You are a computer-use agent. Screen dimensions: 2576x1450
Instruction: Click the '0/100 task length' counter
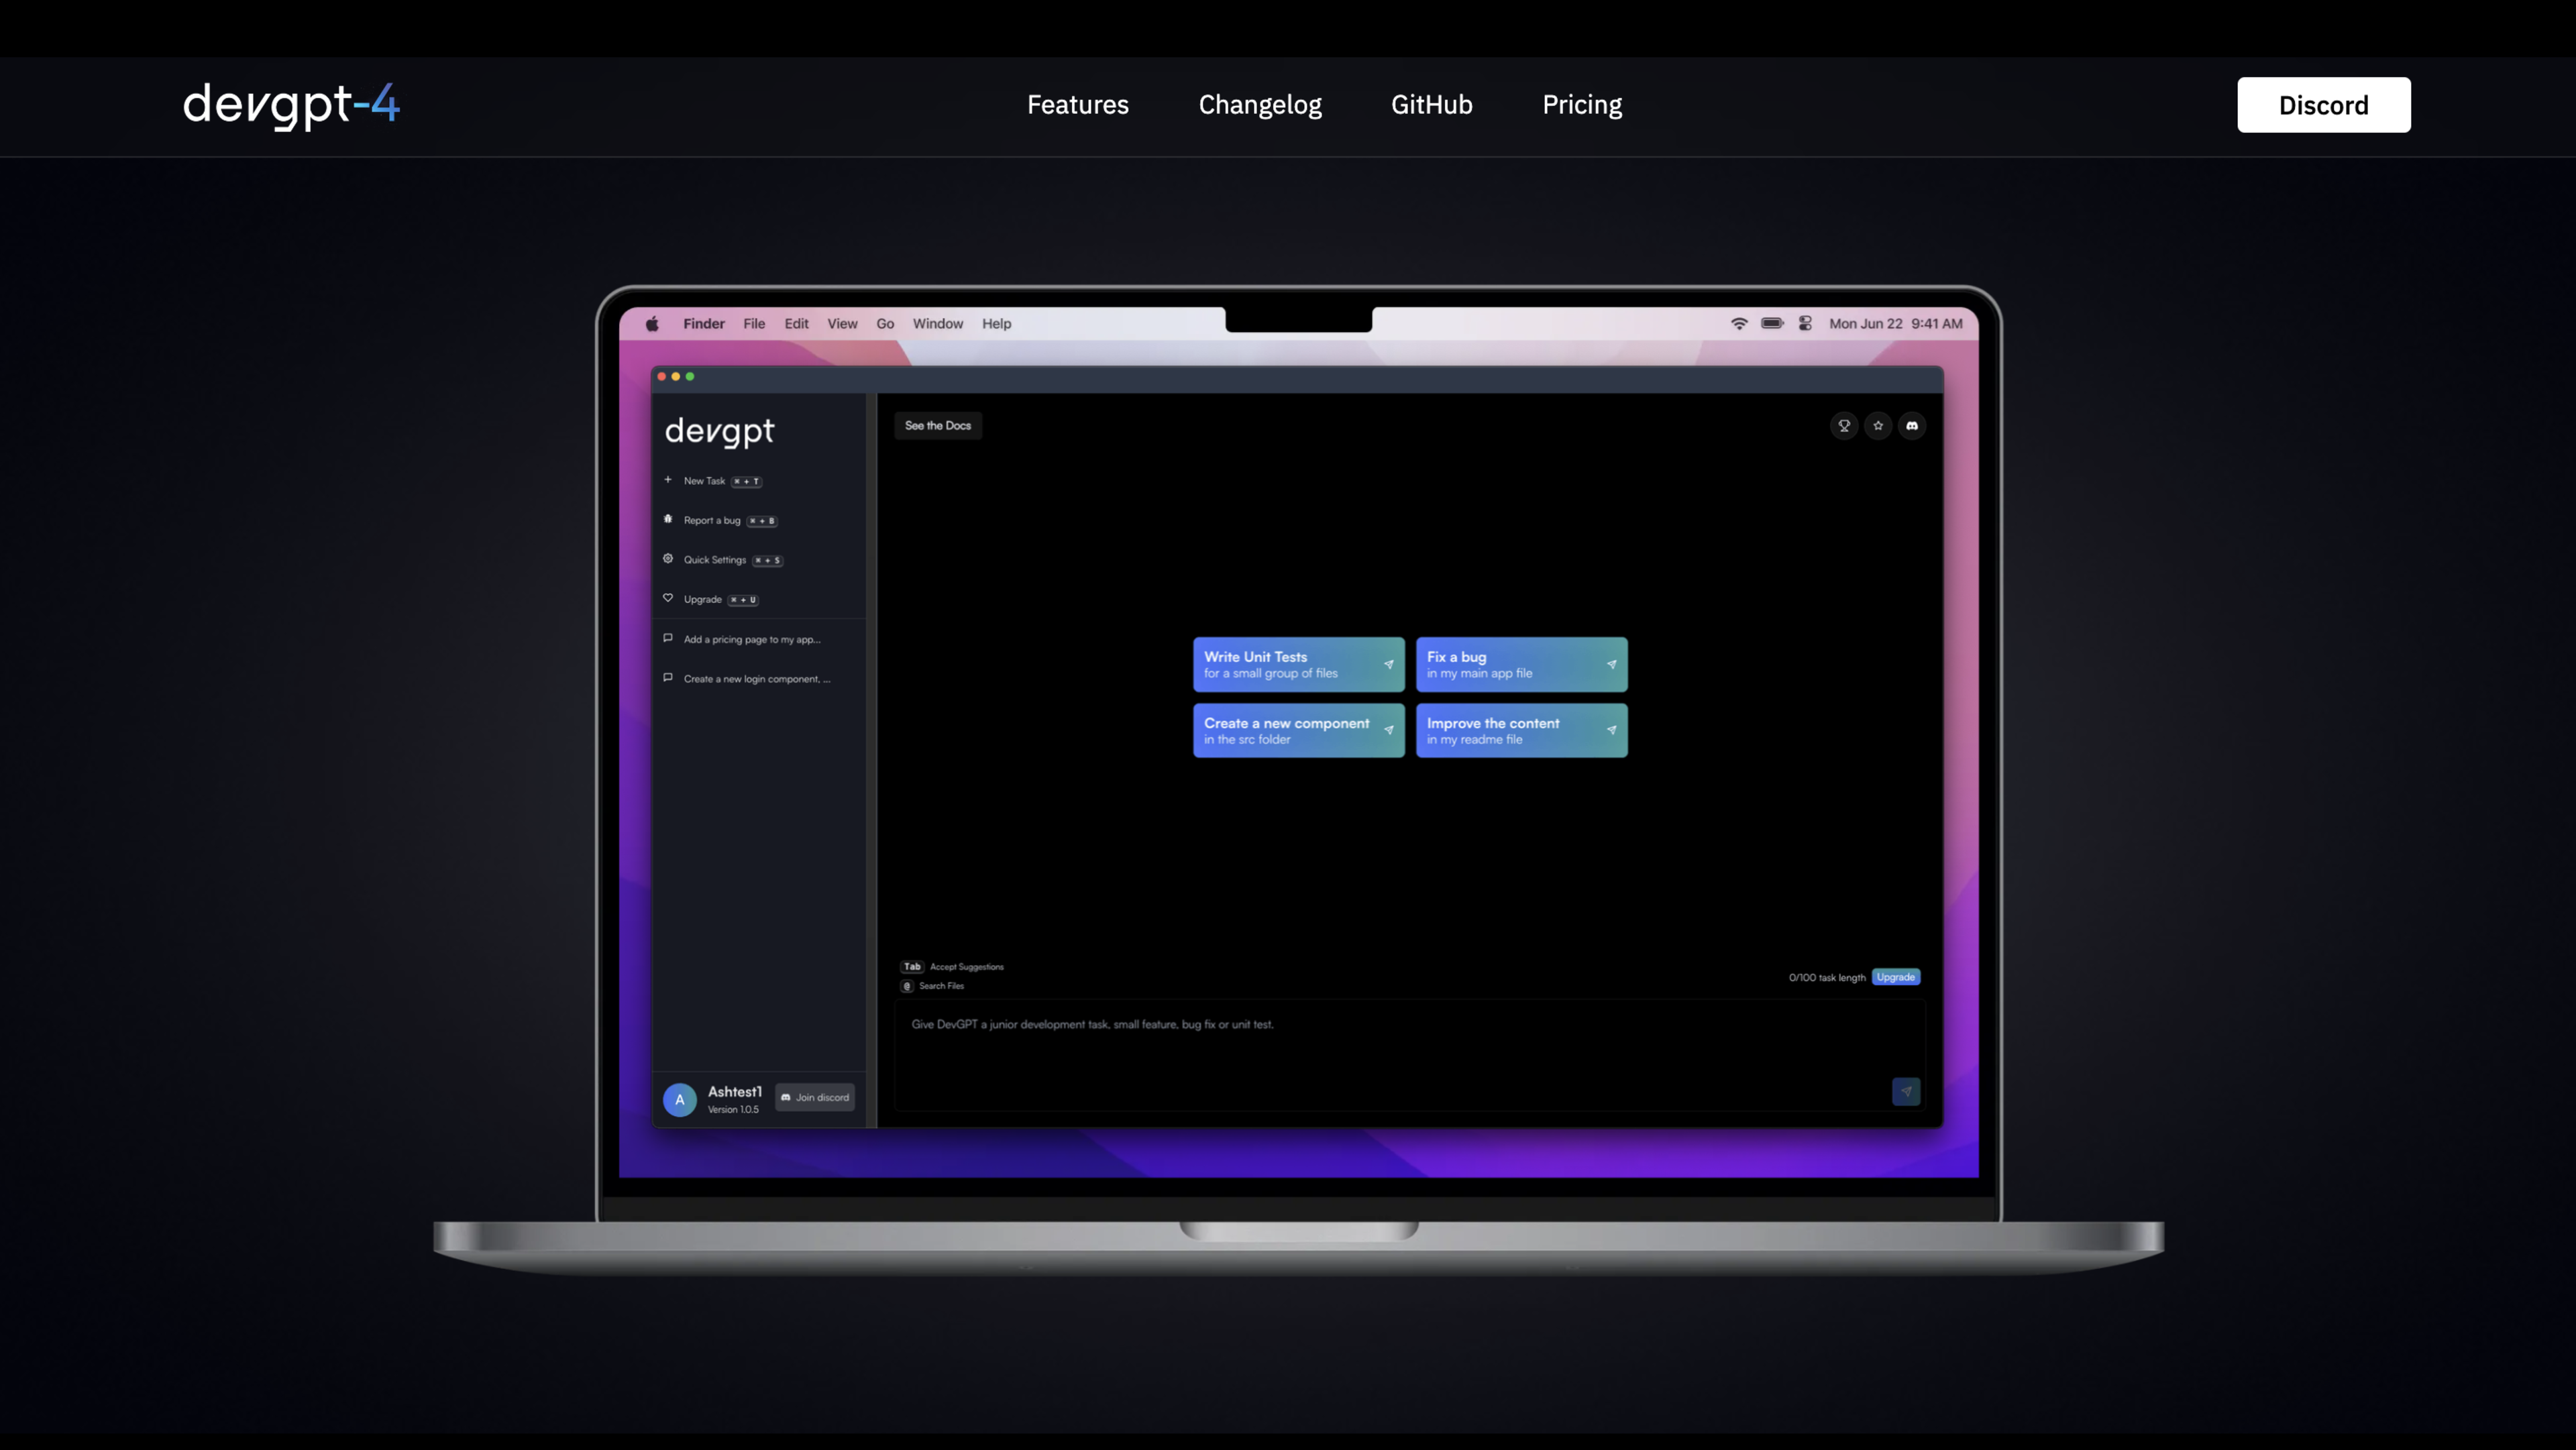pyautogui.click(x=1827, y=978)
